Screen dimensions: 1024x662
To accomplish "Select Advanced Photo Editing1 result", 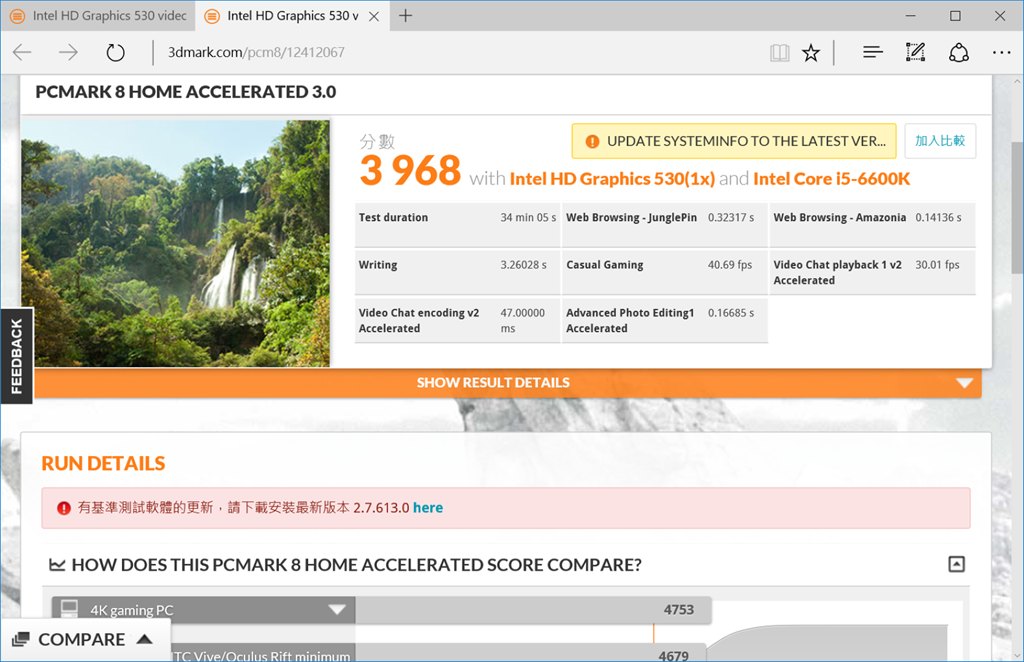I will pyautogui.click(x=665, y=320).
